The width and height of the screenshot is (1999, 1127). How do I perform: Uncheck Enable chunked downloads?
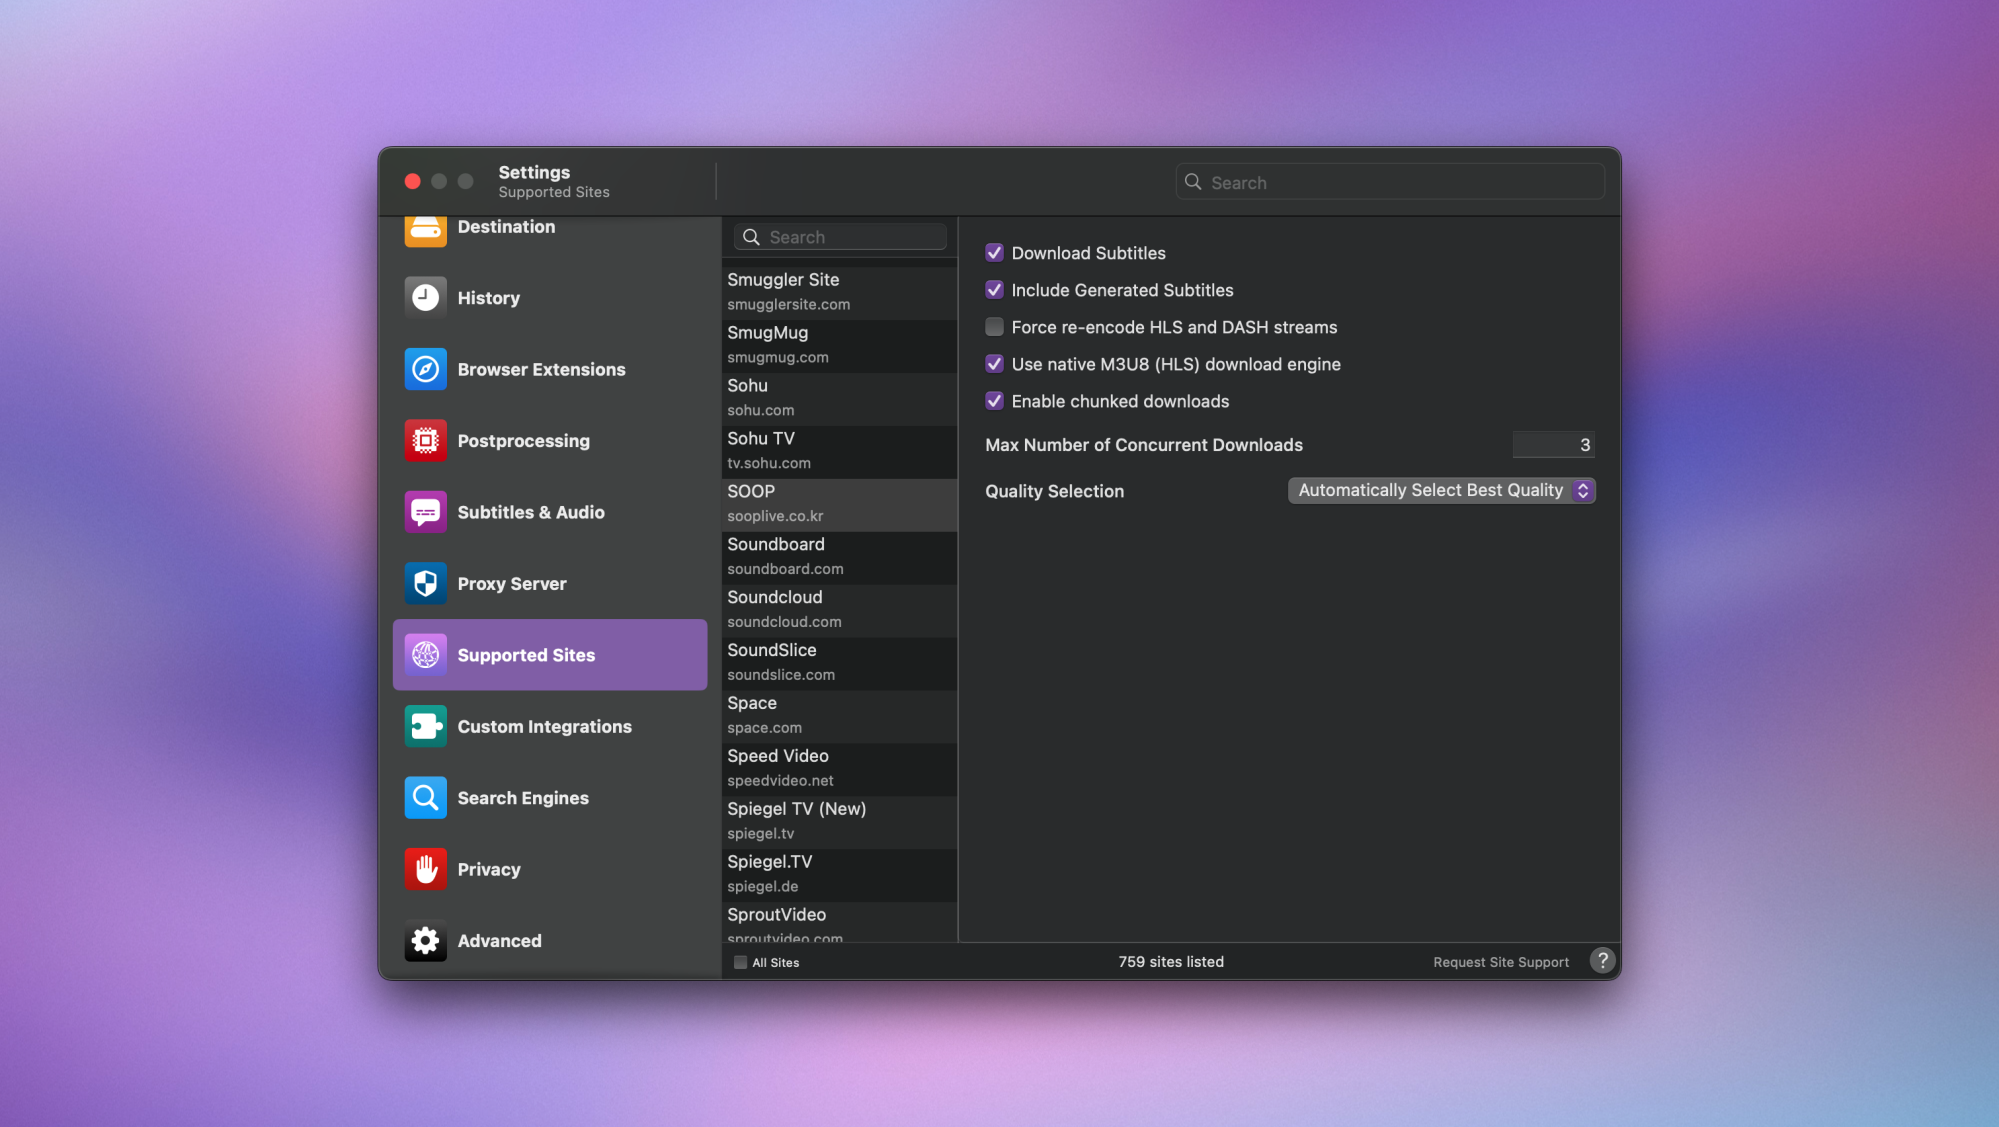994,401
